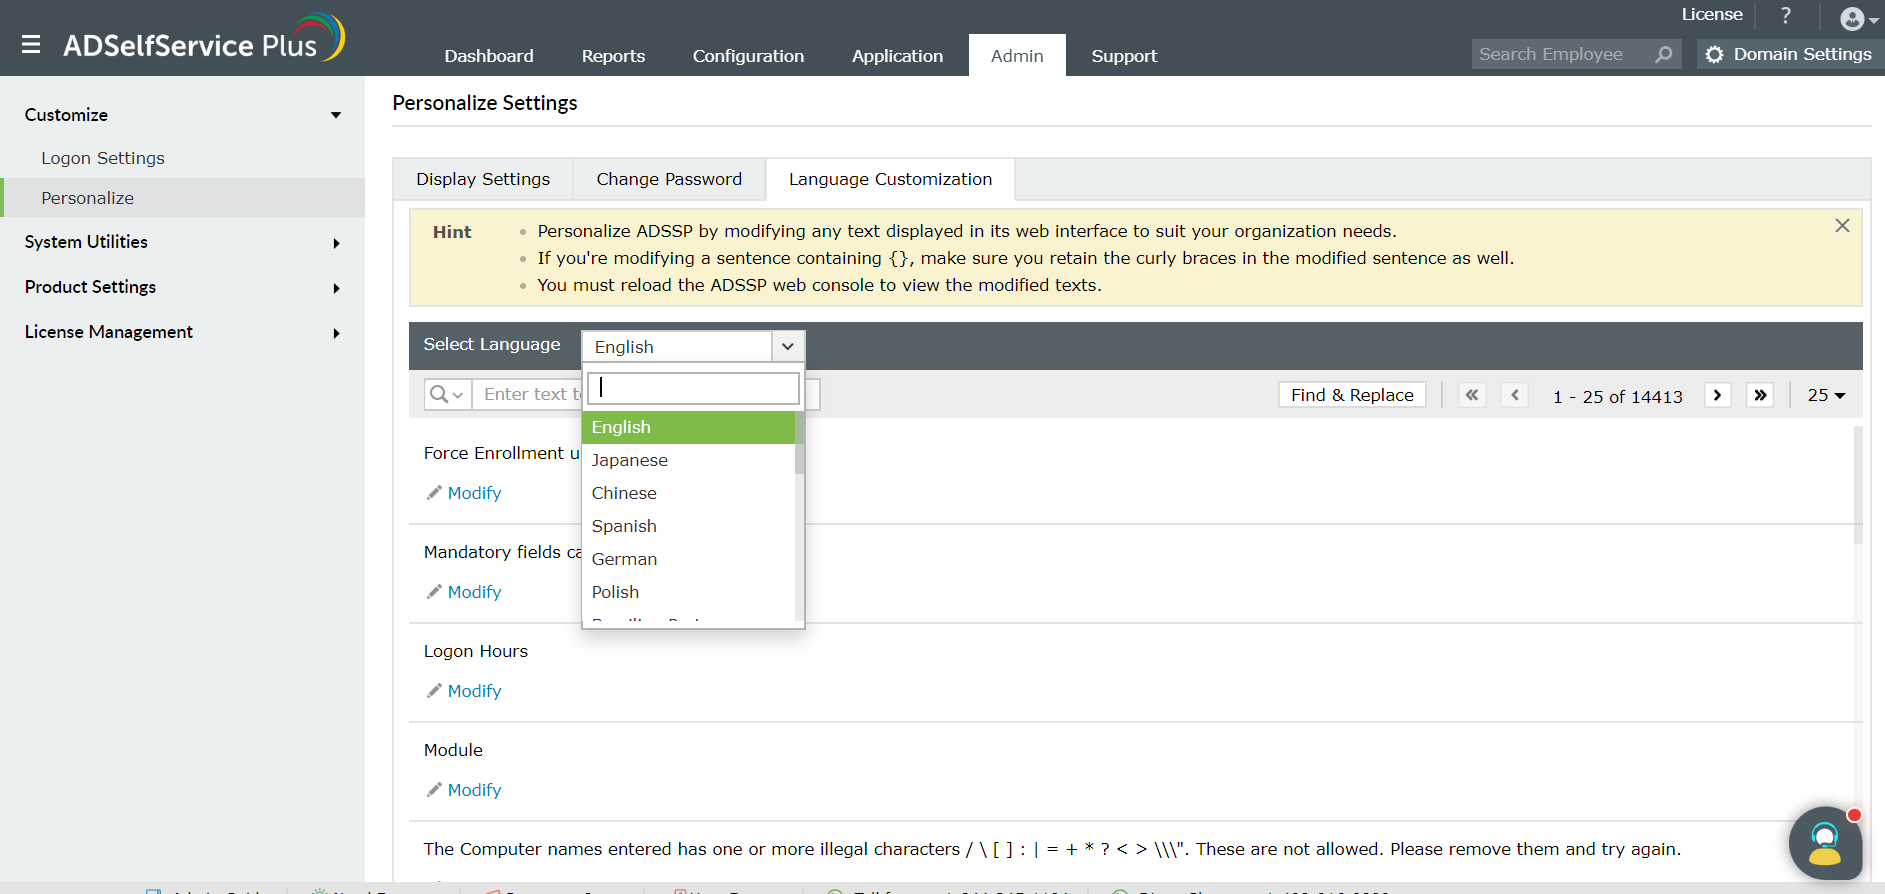Click the ADSelfService Plus logo

(204, 39)
